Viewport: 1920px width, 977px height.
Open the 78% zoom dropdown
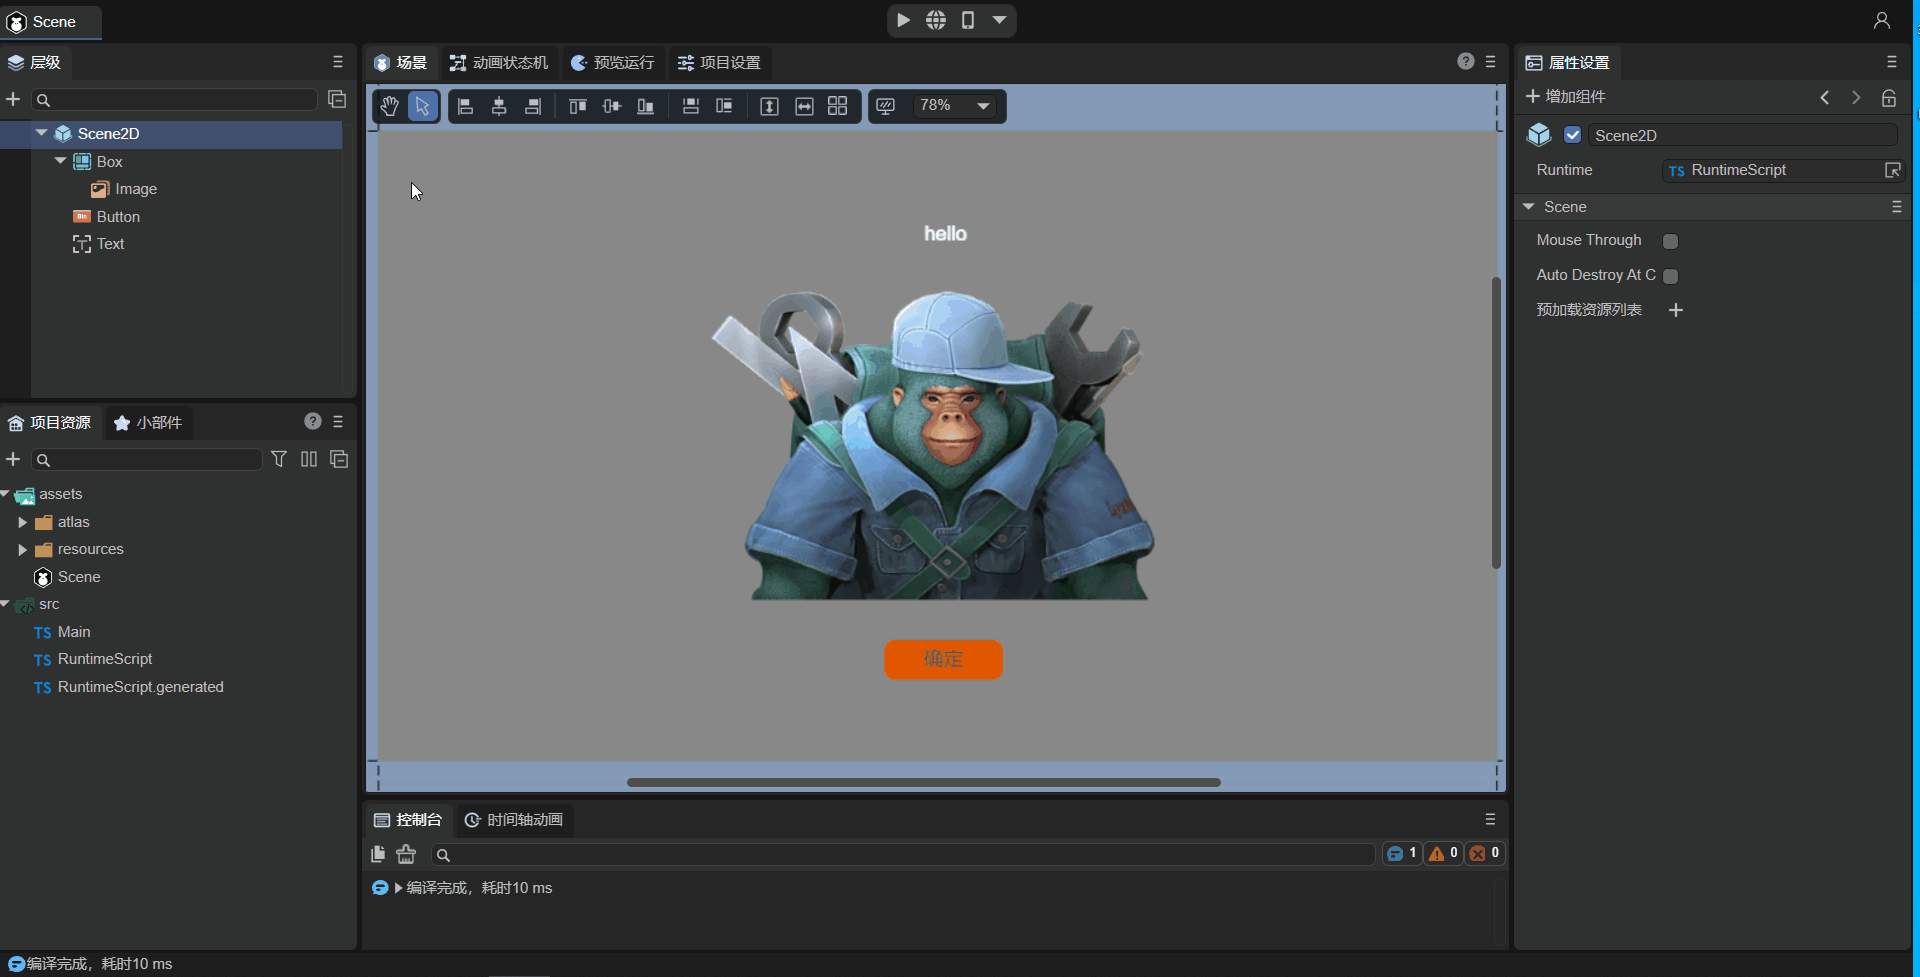pos(983,106)
